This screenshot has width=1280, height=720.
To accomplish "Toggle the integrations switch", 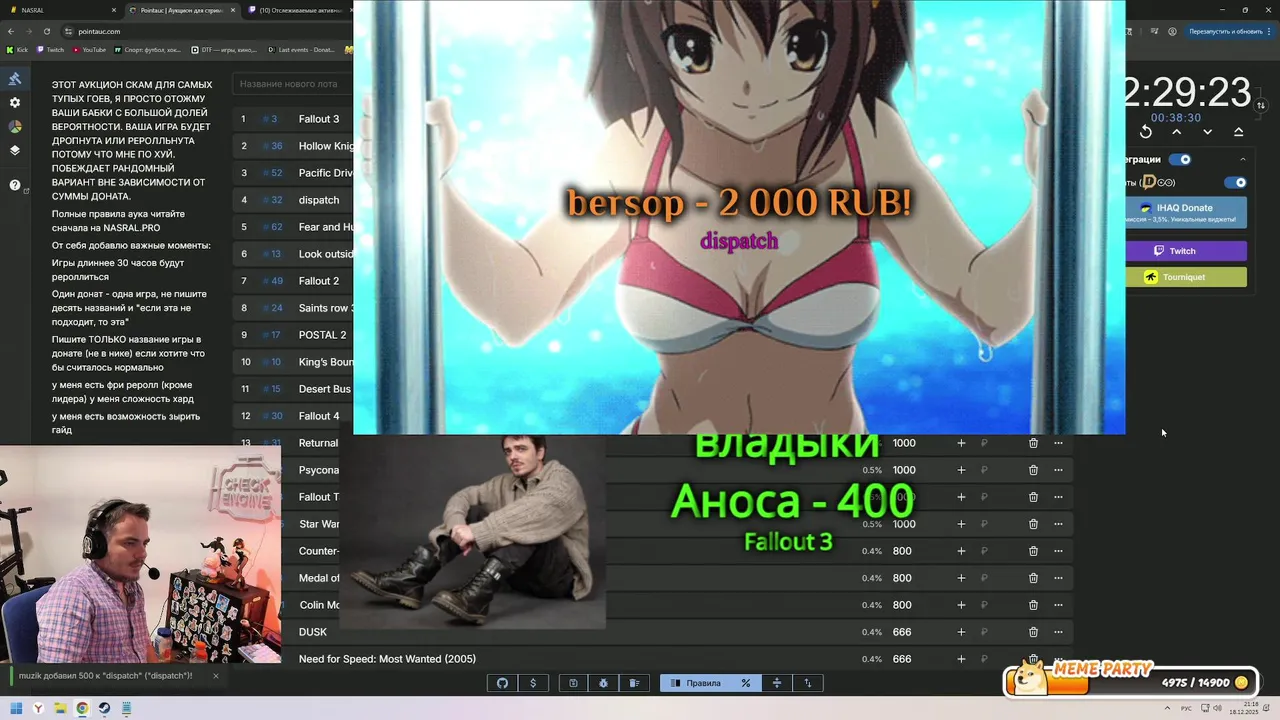I will point(1181,159).
